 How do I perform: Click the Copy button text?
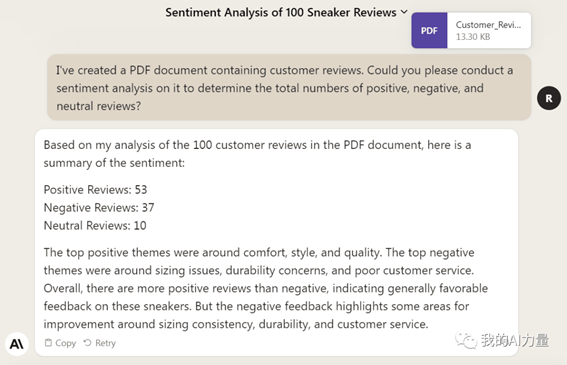(x=65, y=343)
